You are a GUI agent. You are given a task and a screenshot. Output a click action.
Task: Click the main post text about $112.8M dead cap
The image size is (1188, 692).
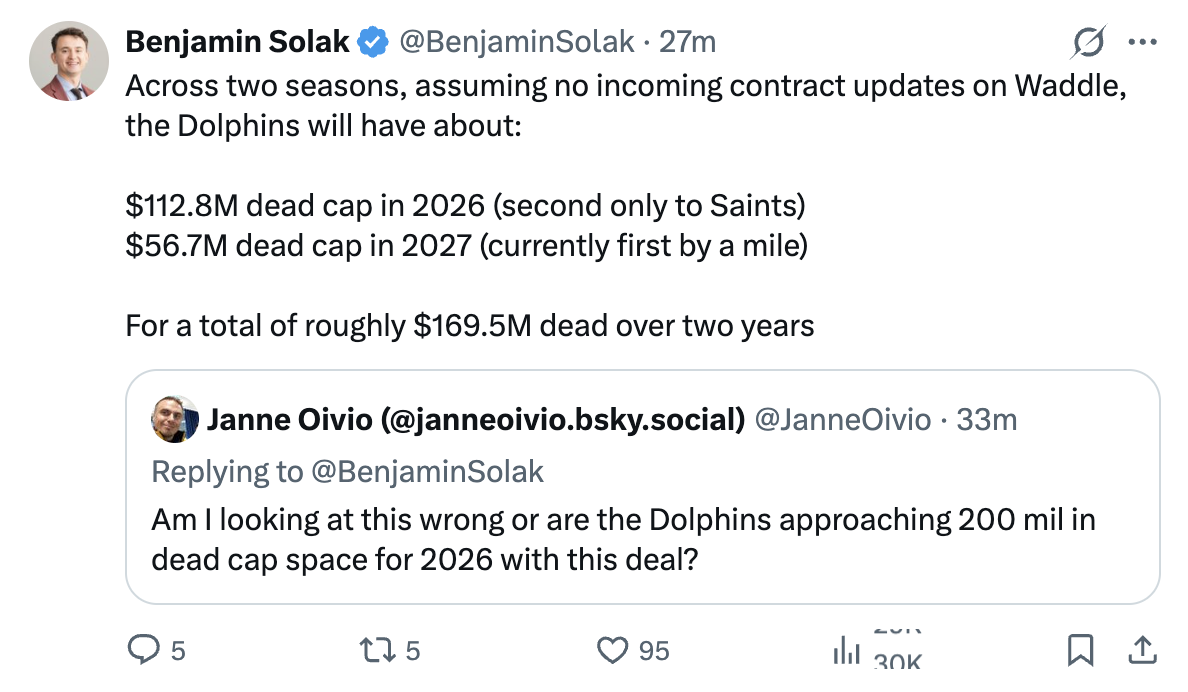pos(466,206)
